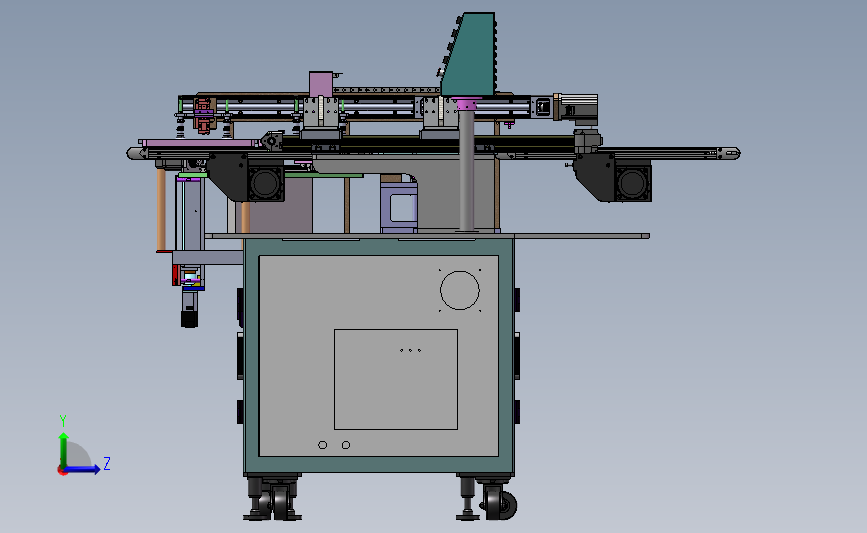Pick the red coupling assembly at upper left
867x533 pixels.
coord(203,115)
